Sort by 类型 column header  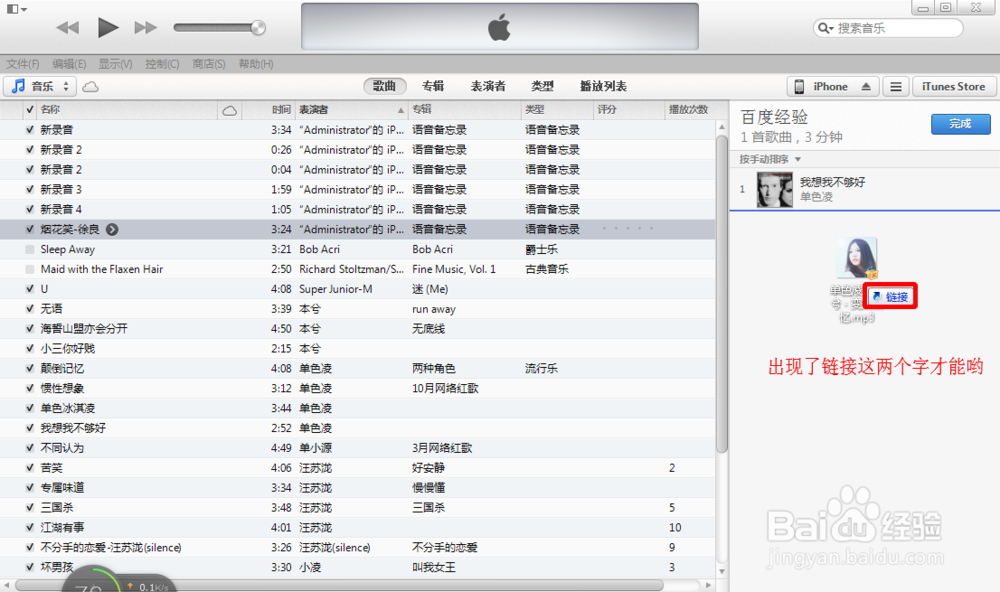coord(557,110)
